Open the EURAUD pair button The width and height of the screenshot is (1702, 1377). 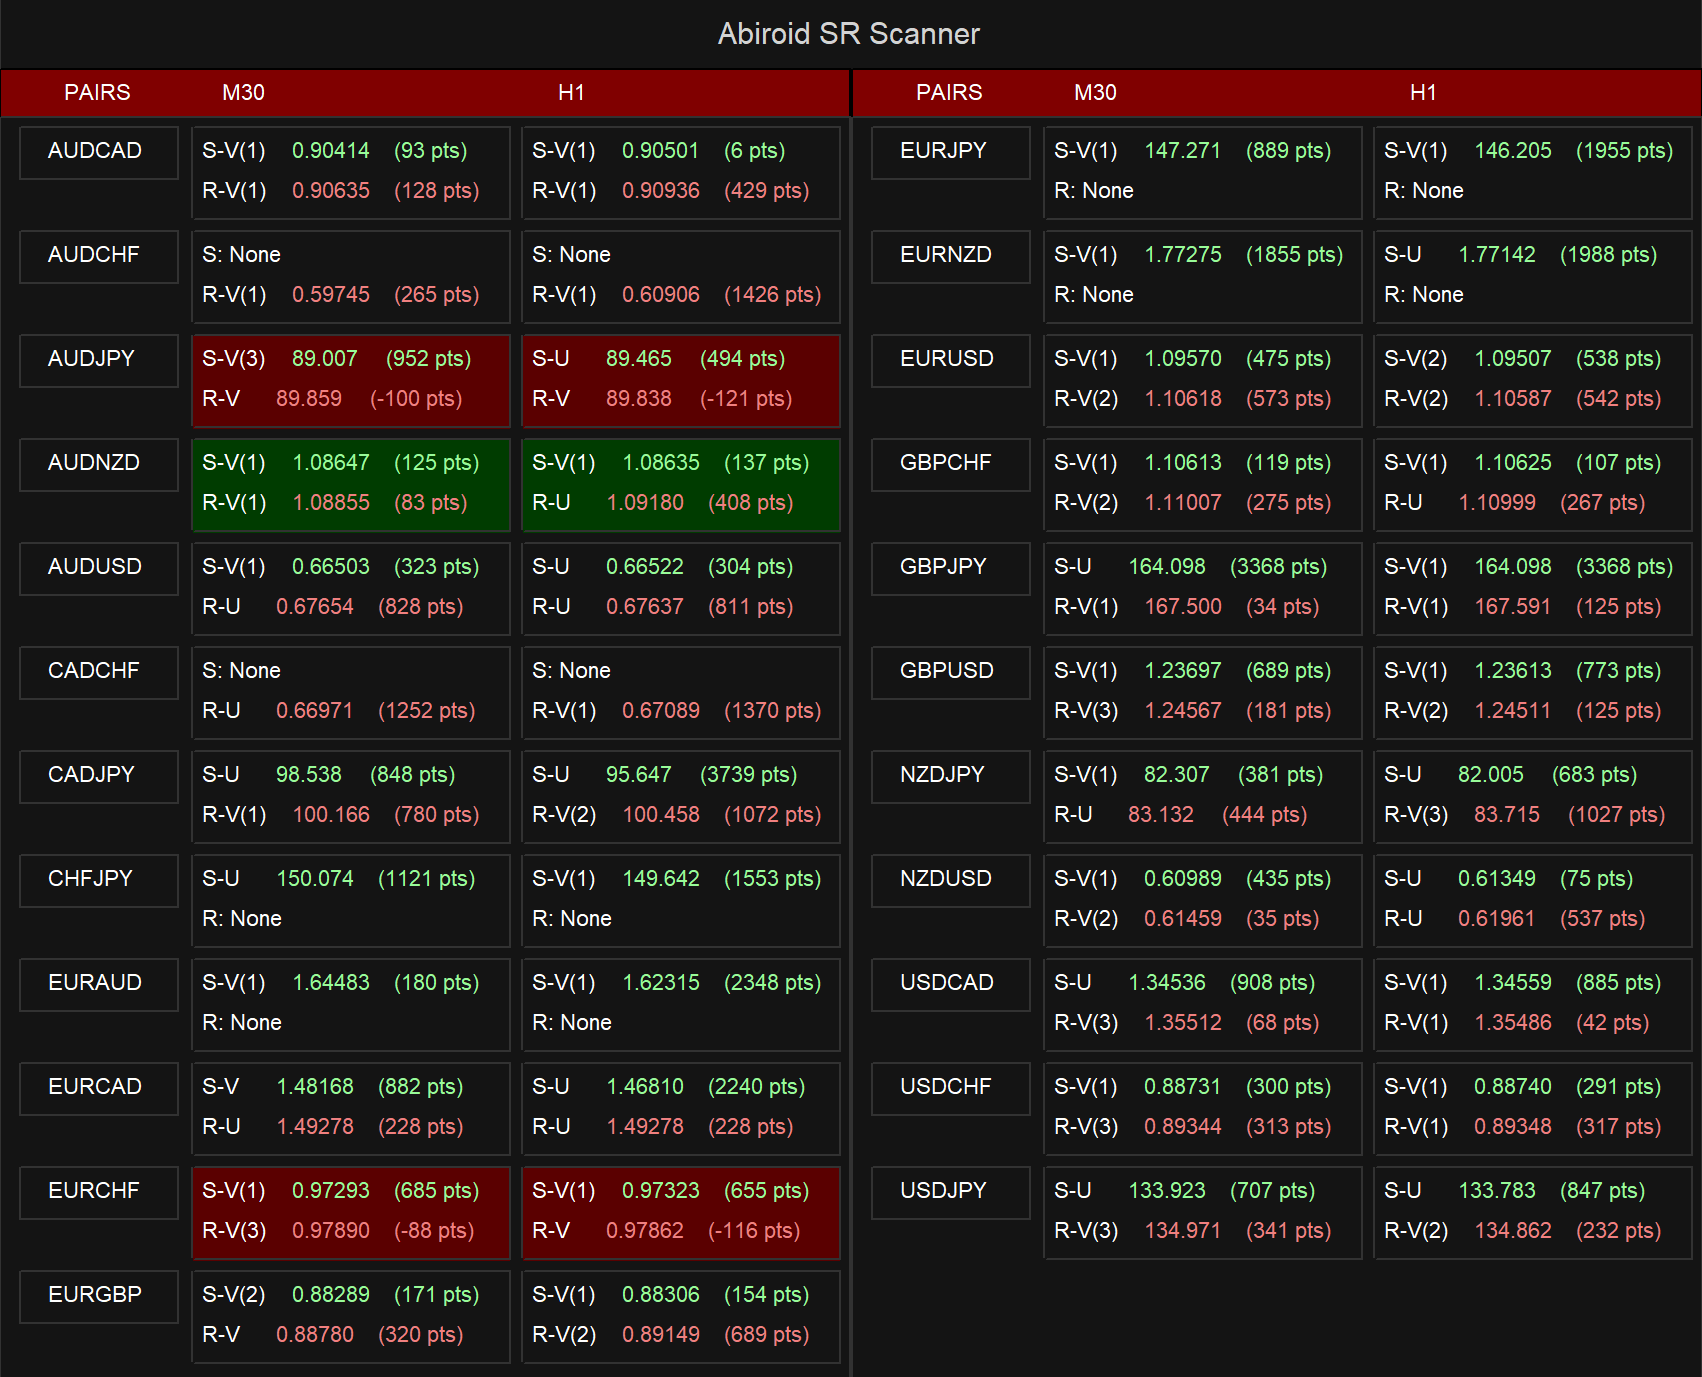99,984
